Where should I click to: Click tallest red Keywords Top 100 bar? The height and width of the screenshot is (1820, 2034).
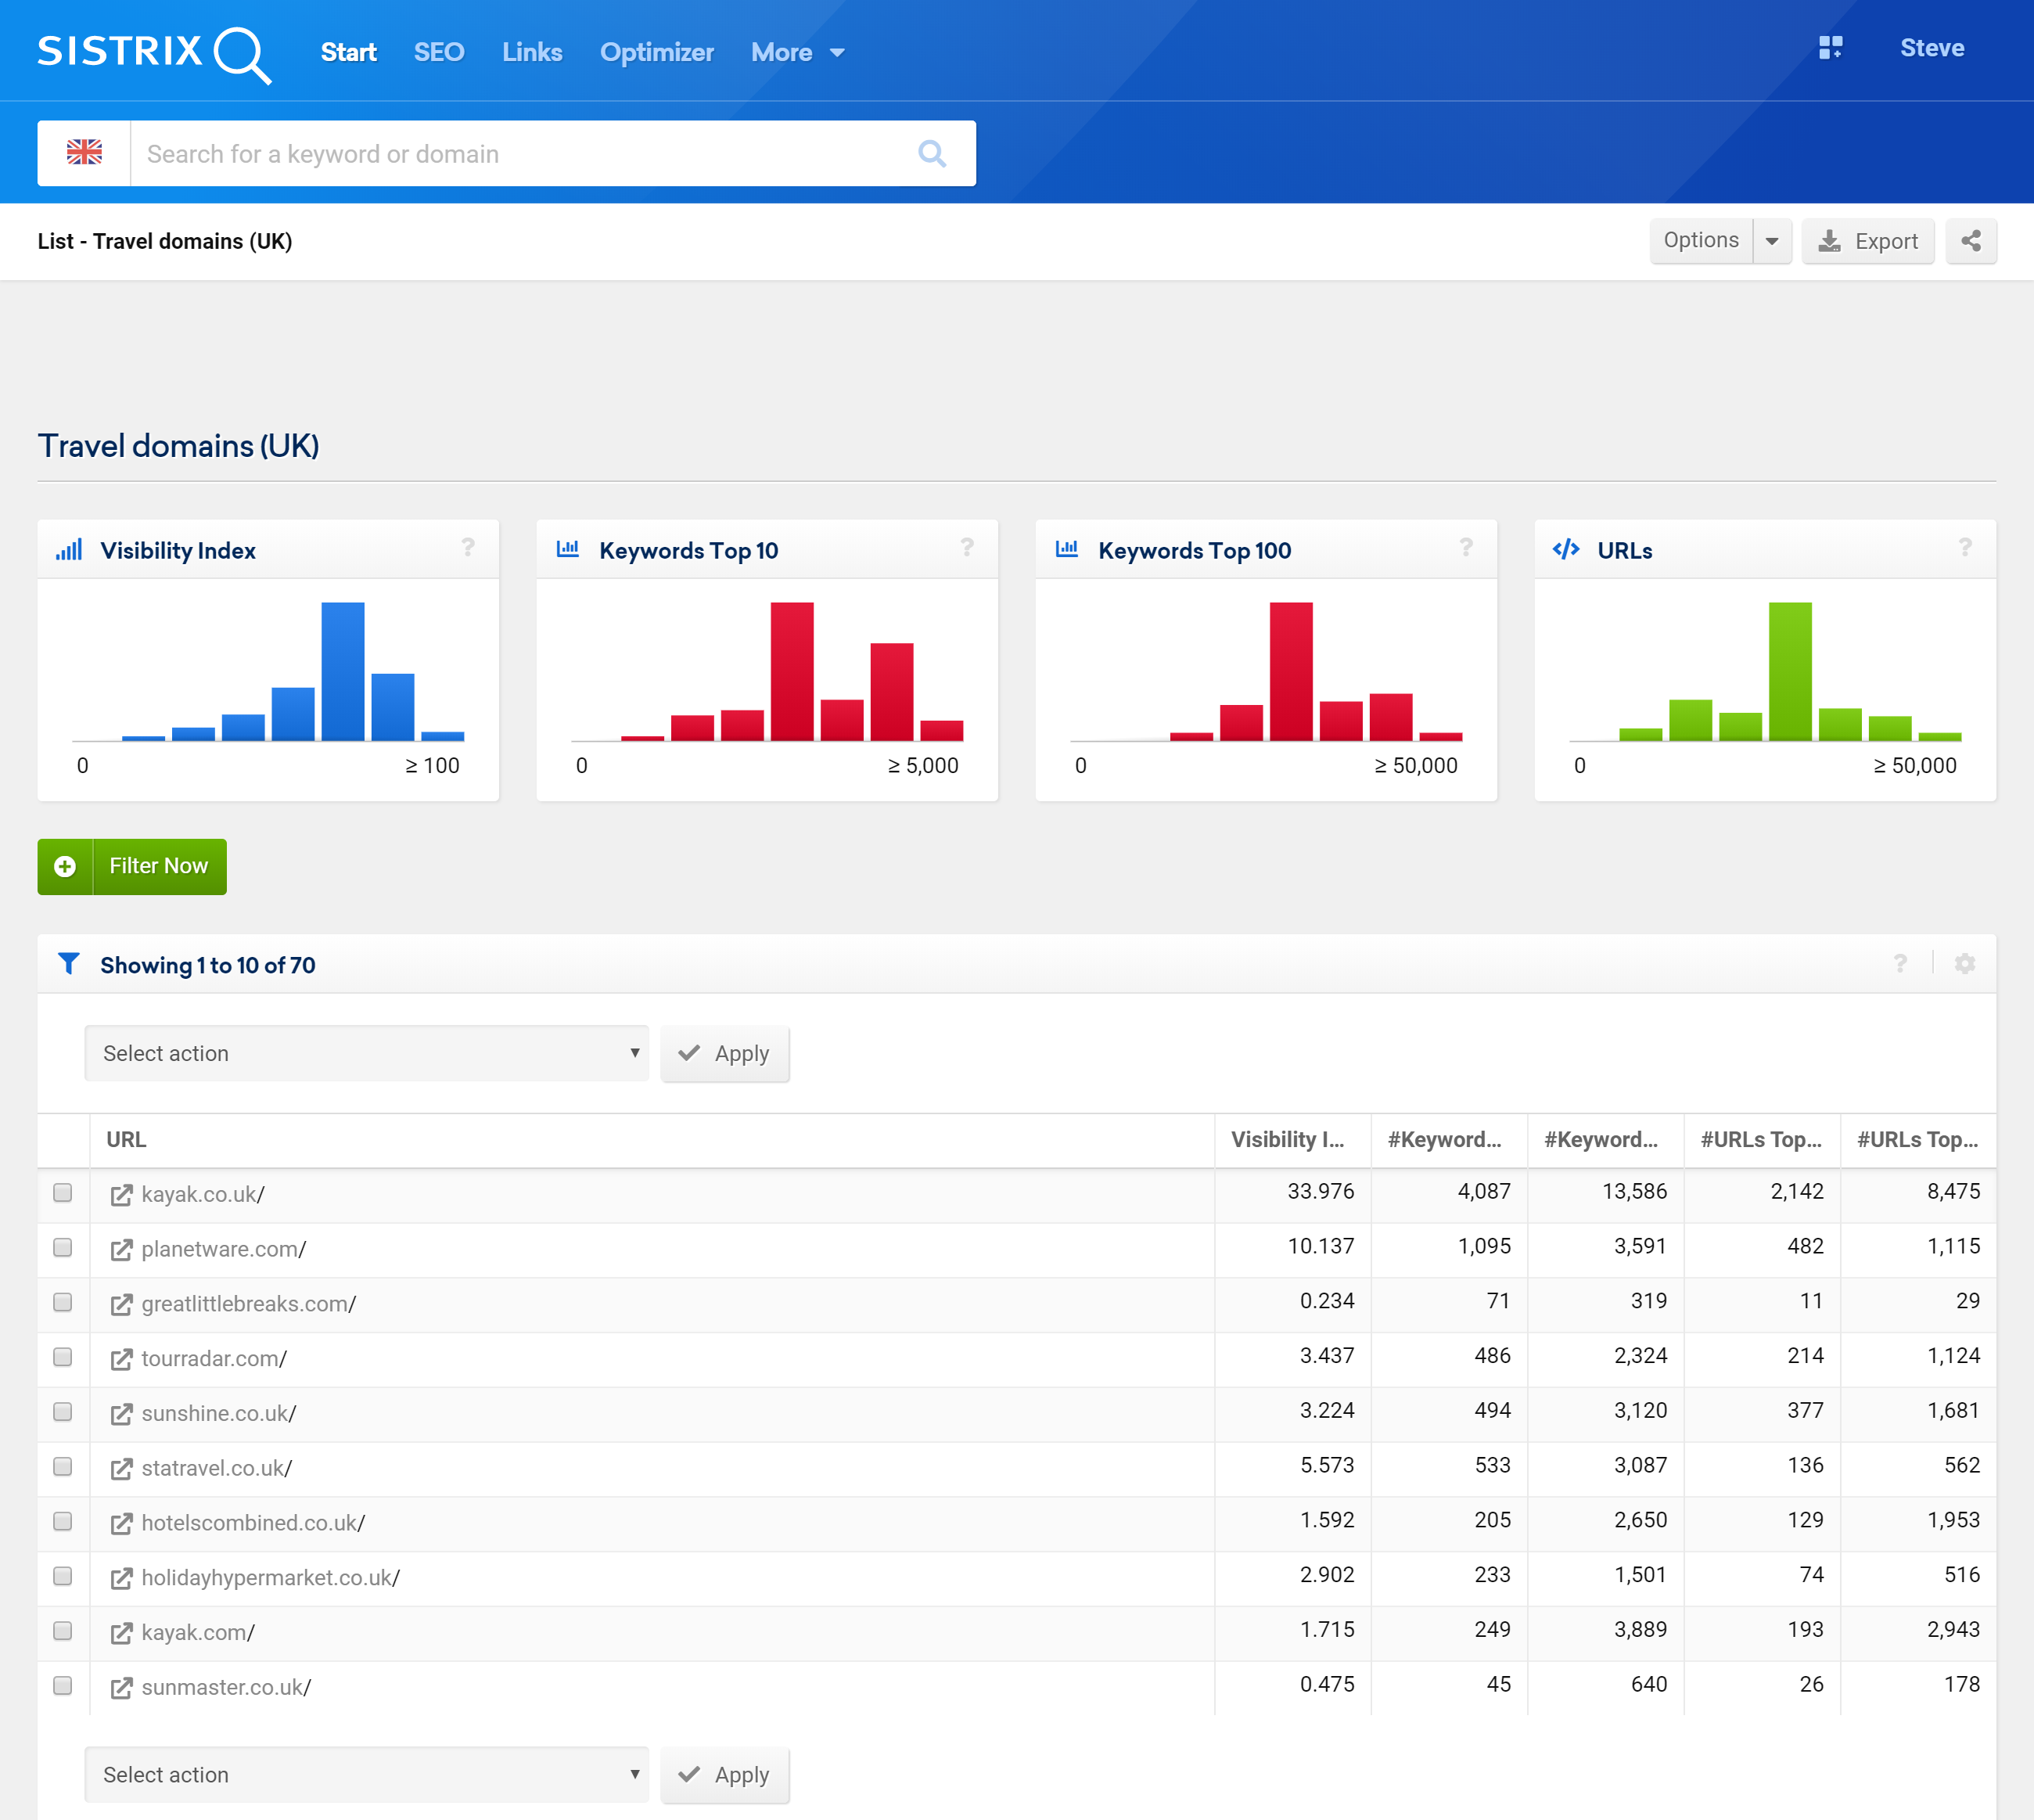[1291, 671]
